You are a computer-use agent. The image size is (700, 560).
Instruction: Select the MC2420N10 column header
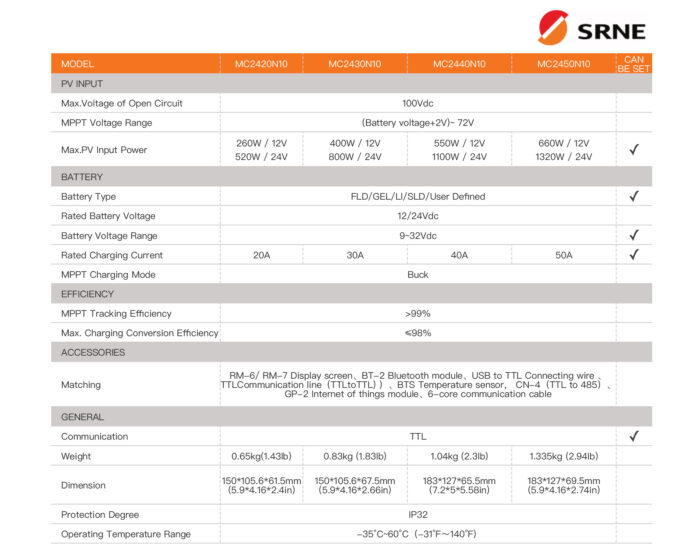(262, 64)
